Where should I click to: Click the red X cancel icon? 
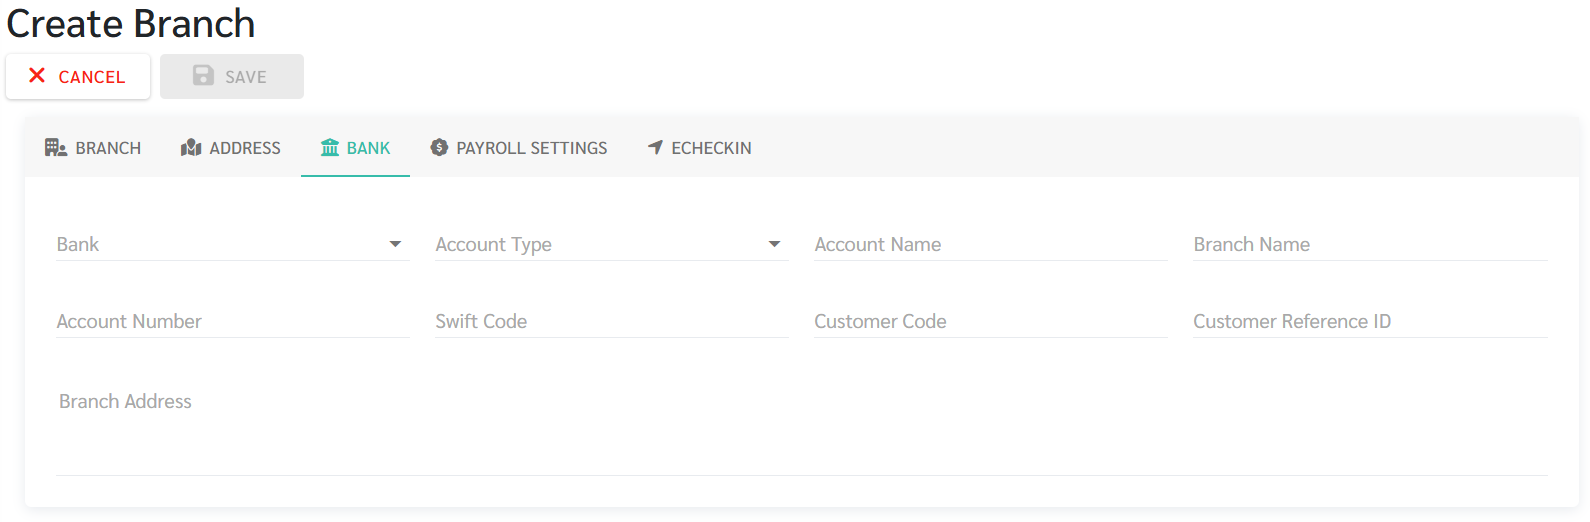point(37,76)
